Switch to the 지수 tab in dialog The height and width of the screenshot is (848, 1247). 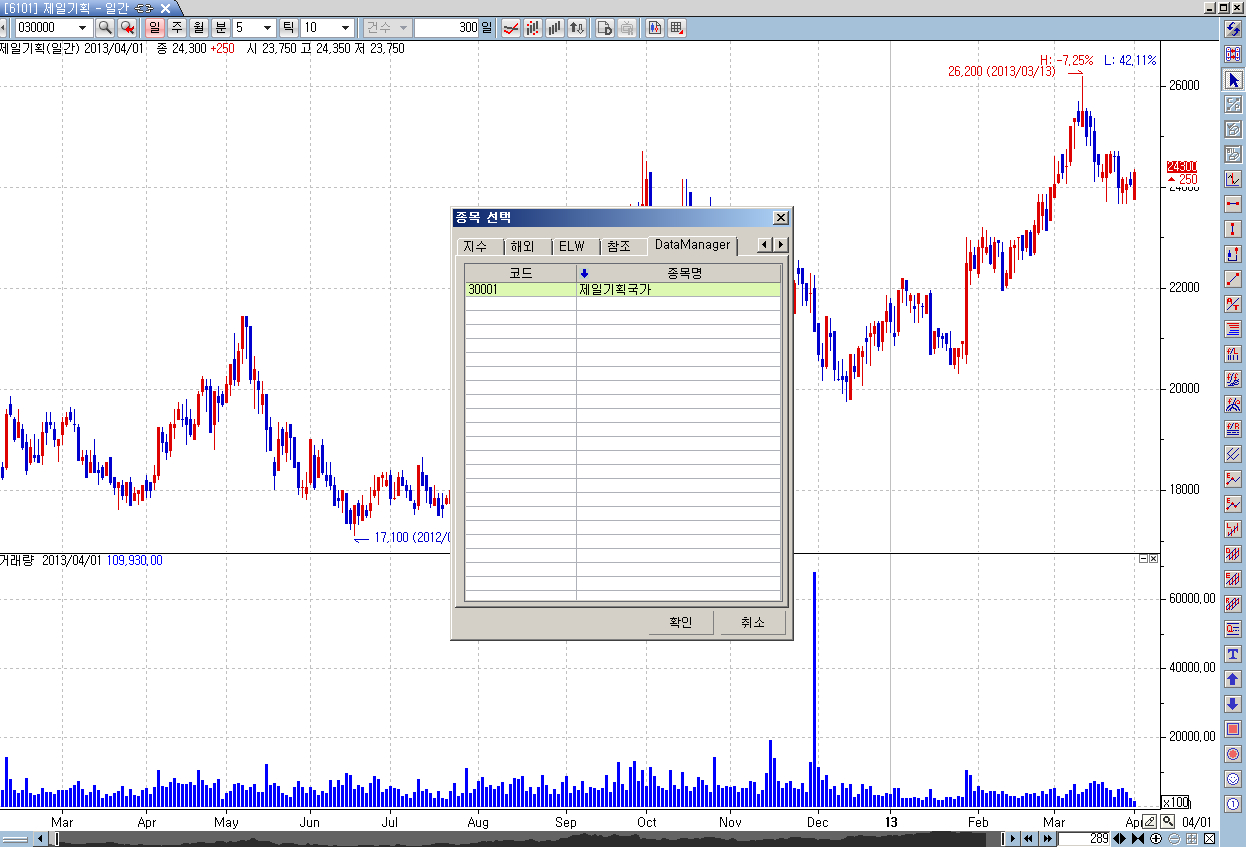[x=475, y=246]
